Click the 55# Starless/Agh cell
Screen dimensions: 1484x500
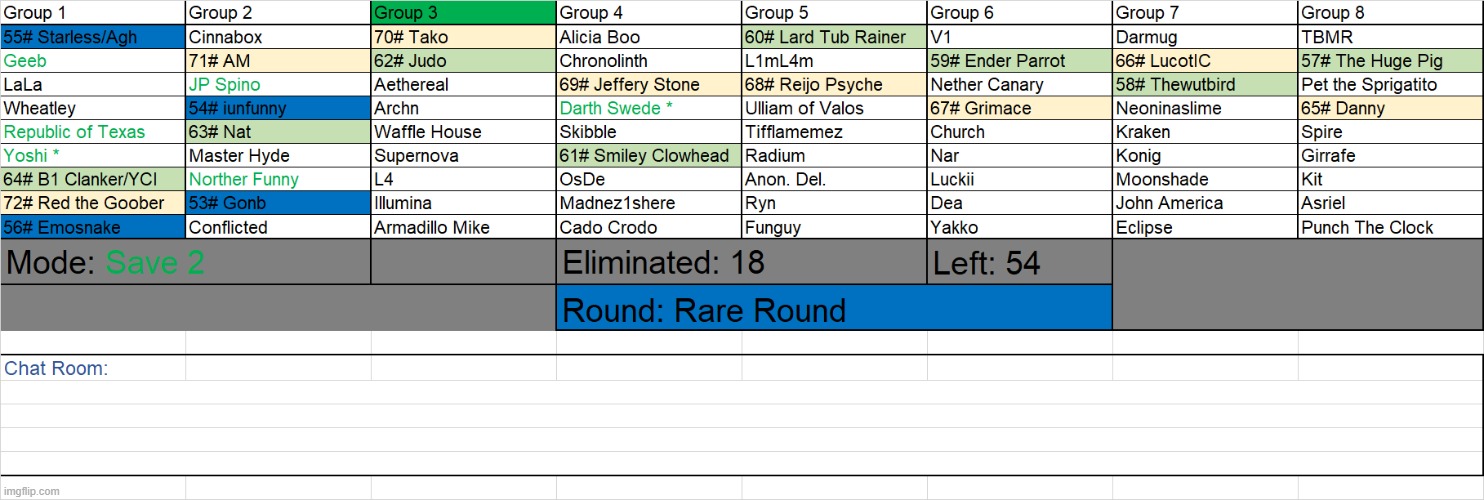pos(92,37)
